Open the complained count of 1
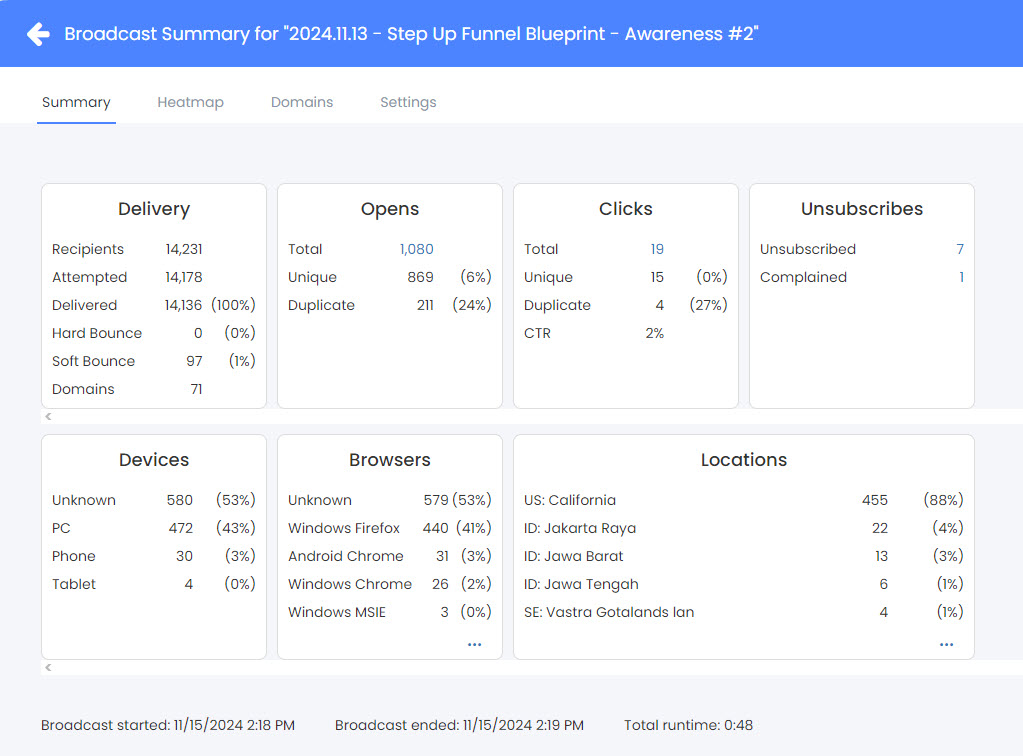The width and height of the screenshot is (1023, 756). [x=961, y=277]
